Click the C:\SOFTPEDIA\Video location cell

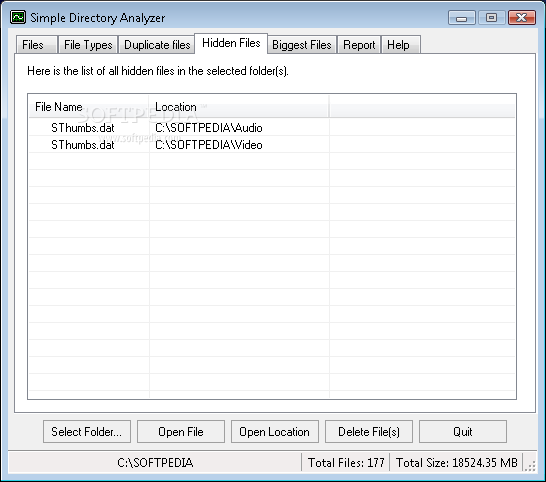tap(209, 145)
